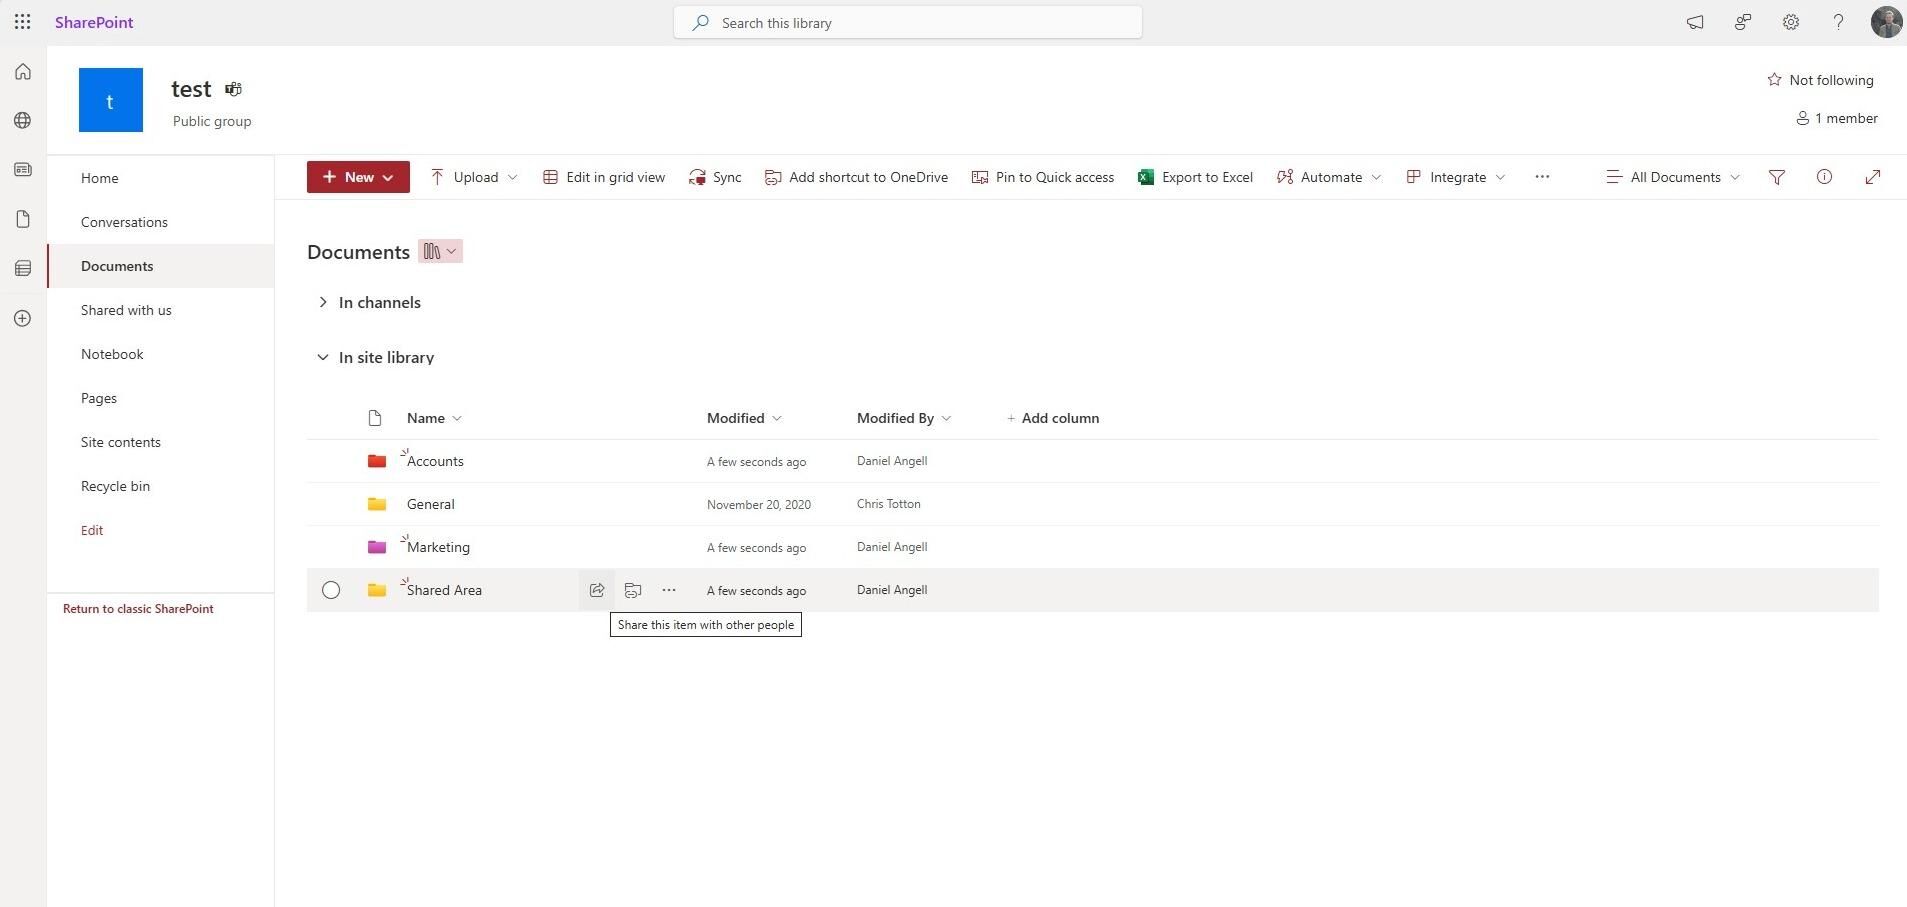Viewport: 1907px width, 907px height.
Task: Open the Modified column header menu
Action: point(744,418)
